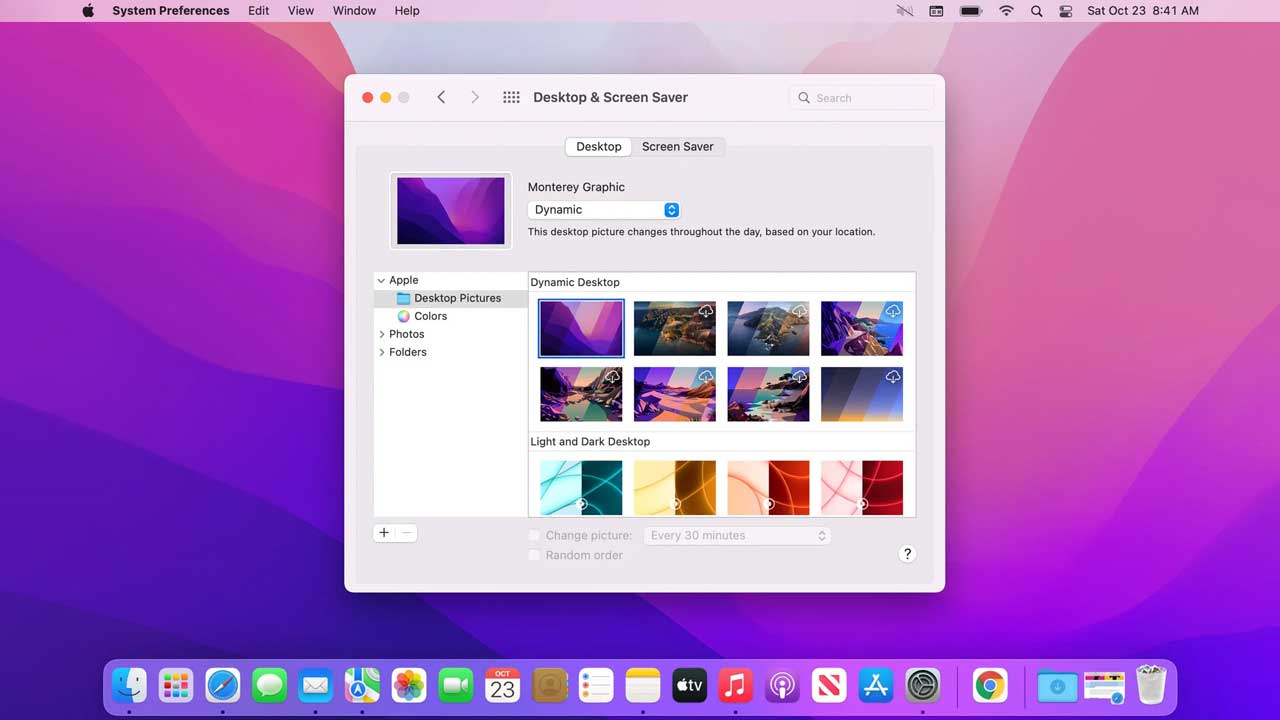
Task: Click the Wi-Fi status icon
Action: click(1006, 11)
